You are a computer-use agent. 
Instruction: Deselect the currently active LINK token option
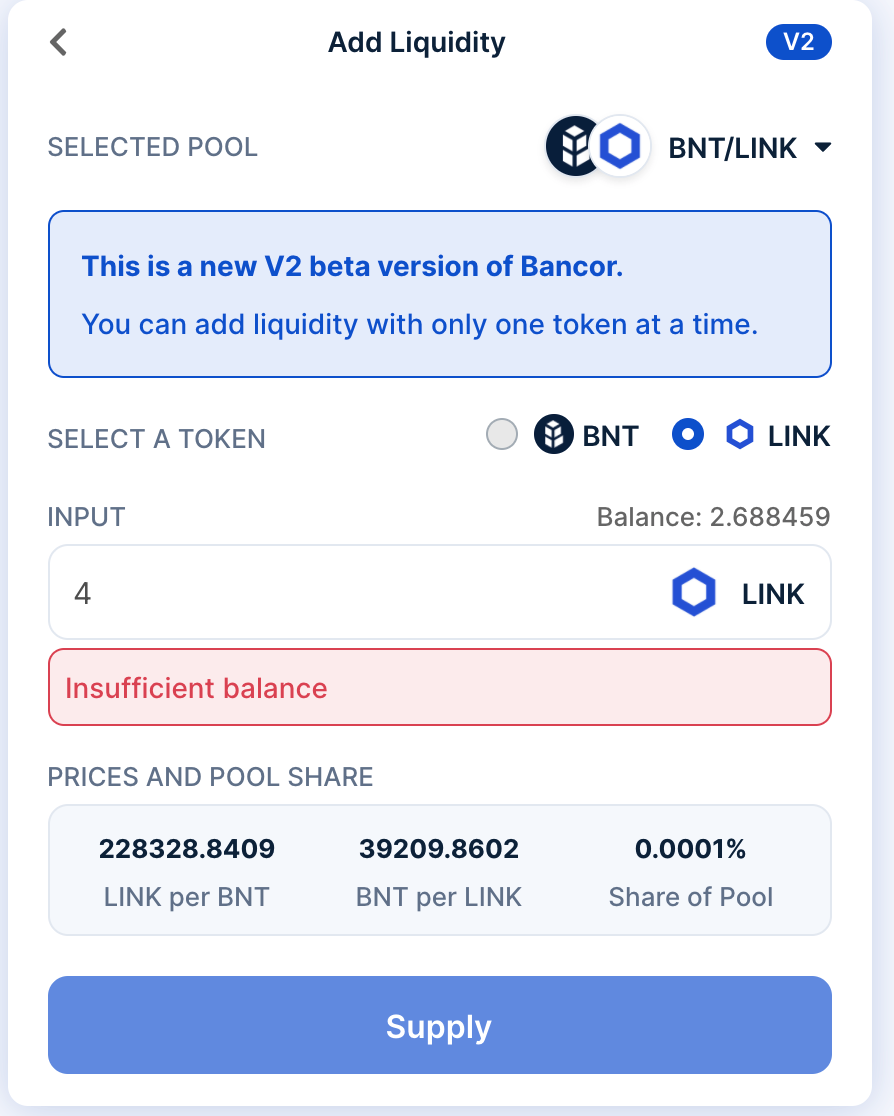[687, 434]
